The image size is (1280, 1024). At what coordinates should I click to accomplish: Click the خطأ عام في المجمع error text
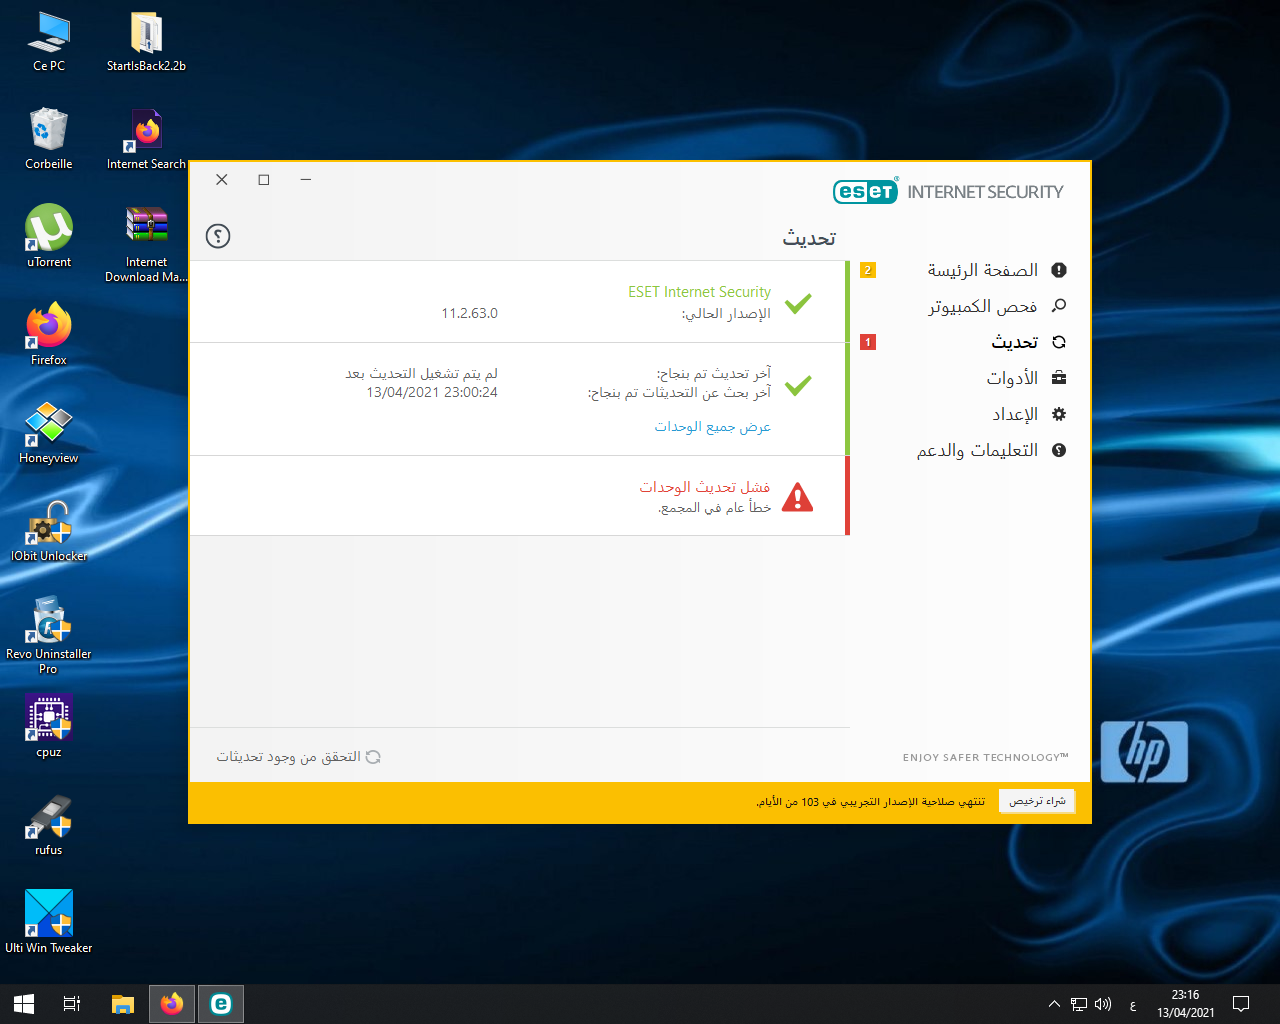[714, 508]
